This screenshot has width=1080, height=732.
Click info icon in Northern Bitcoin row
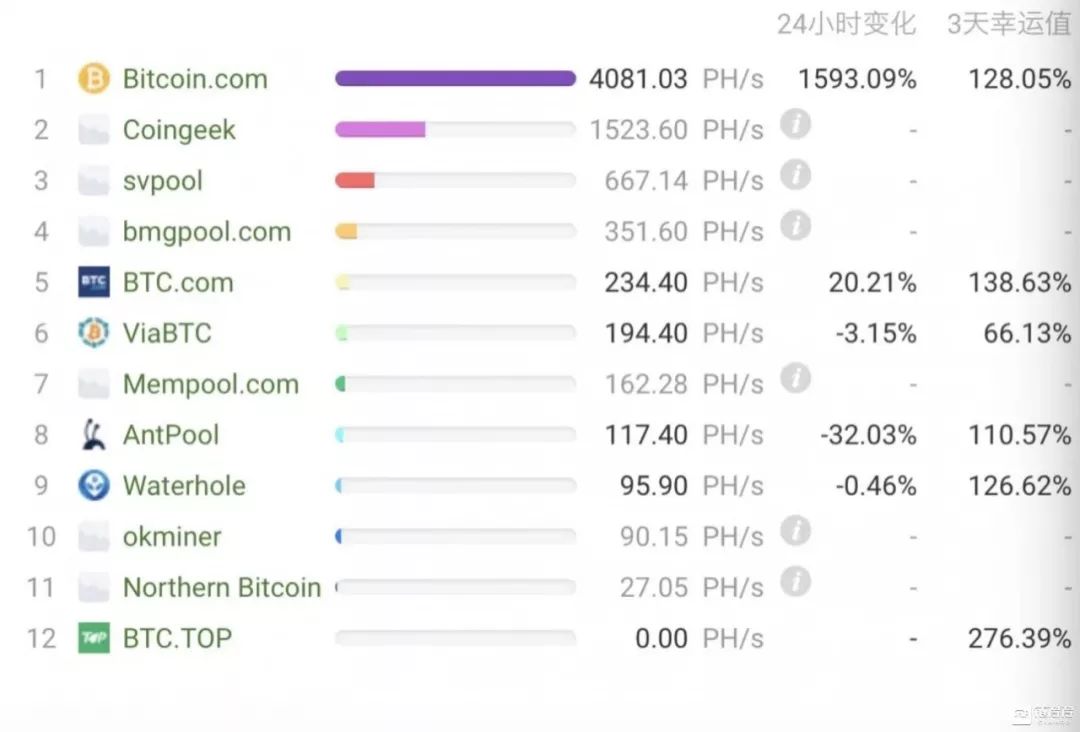[x=795, y=582]
